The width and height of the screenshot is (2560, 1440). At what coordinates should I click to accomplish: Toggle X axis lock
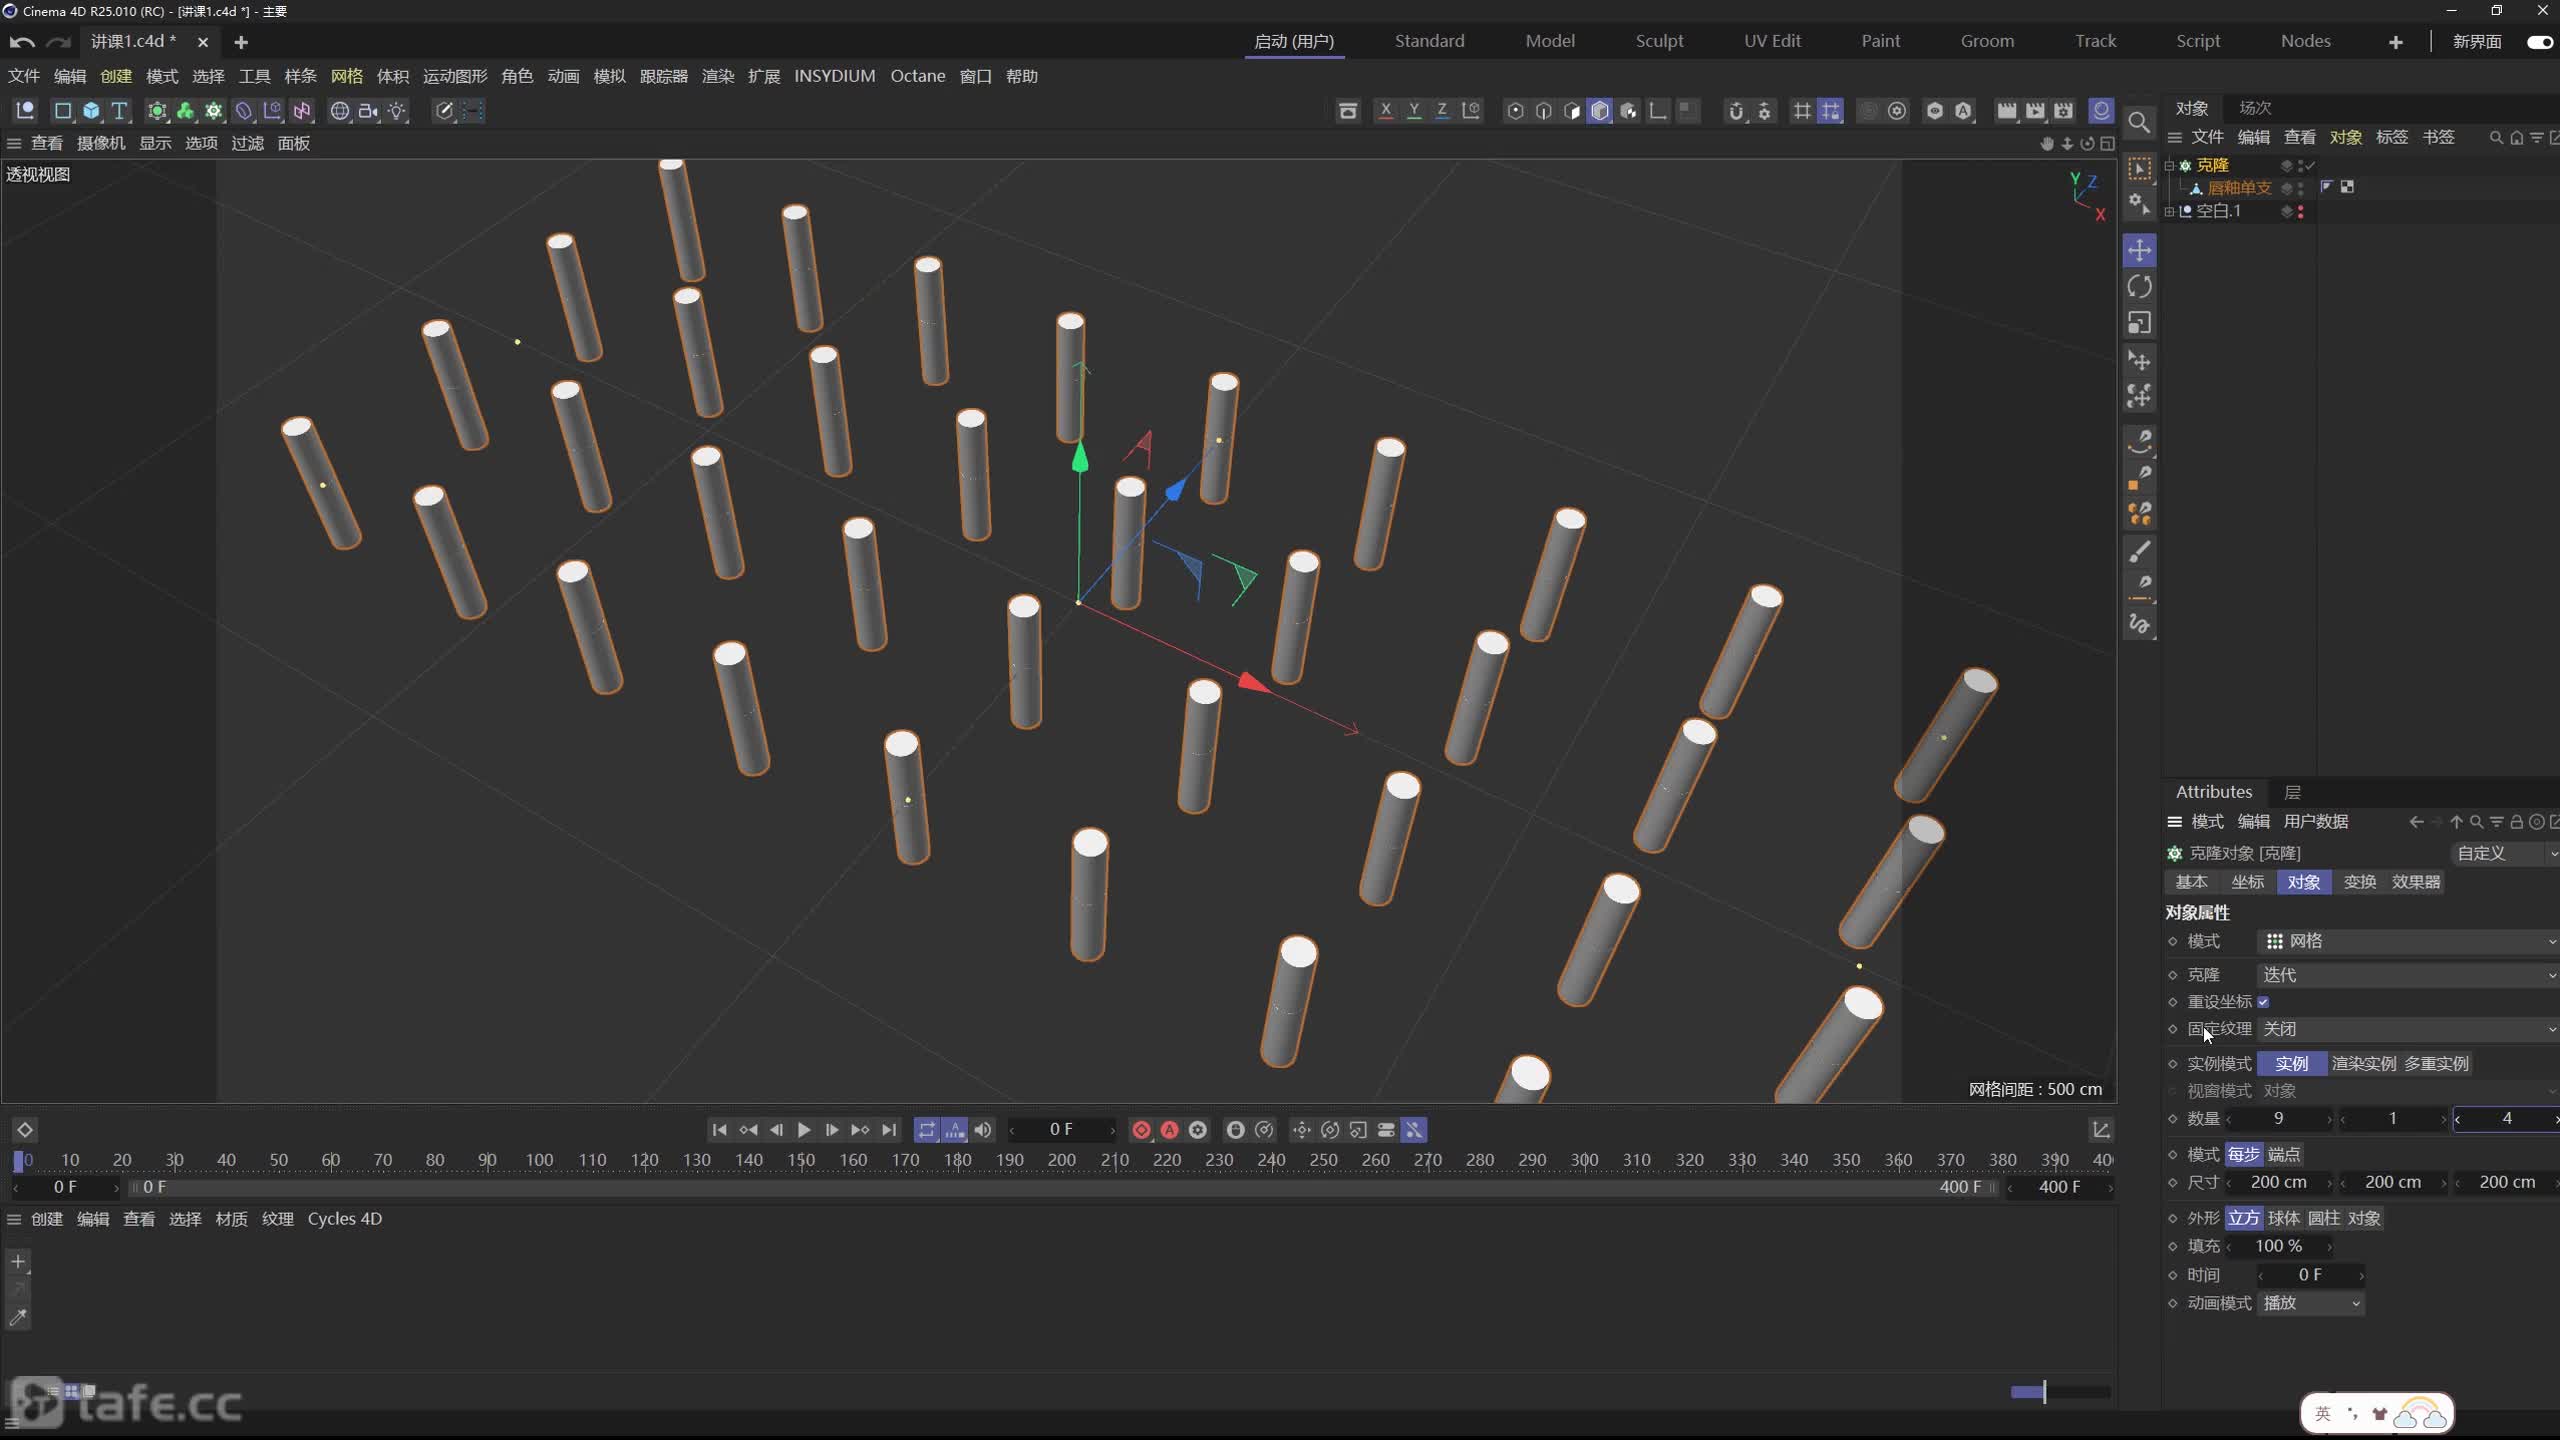coord(1385,110)
